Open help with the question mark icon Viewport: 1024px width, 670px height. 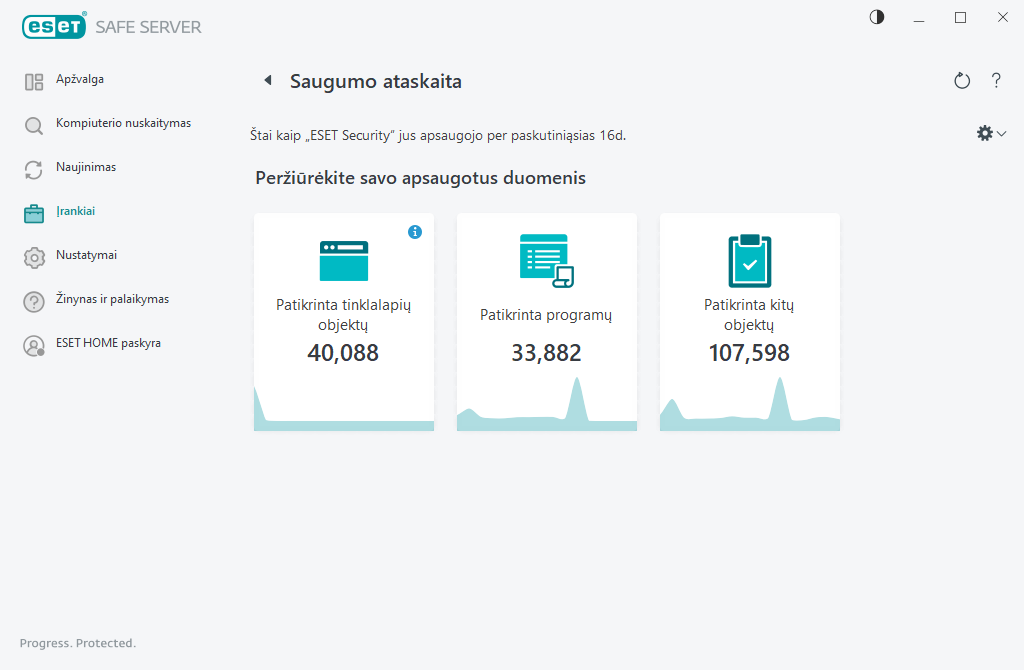point(996,80)
